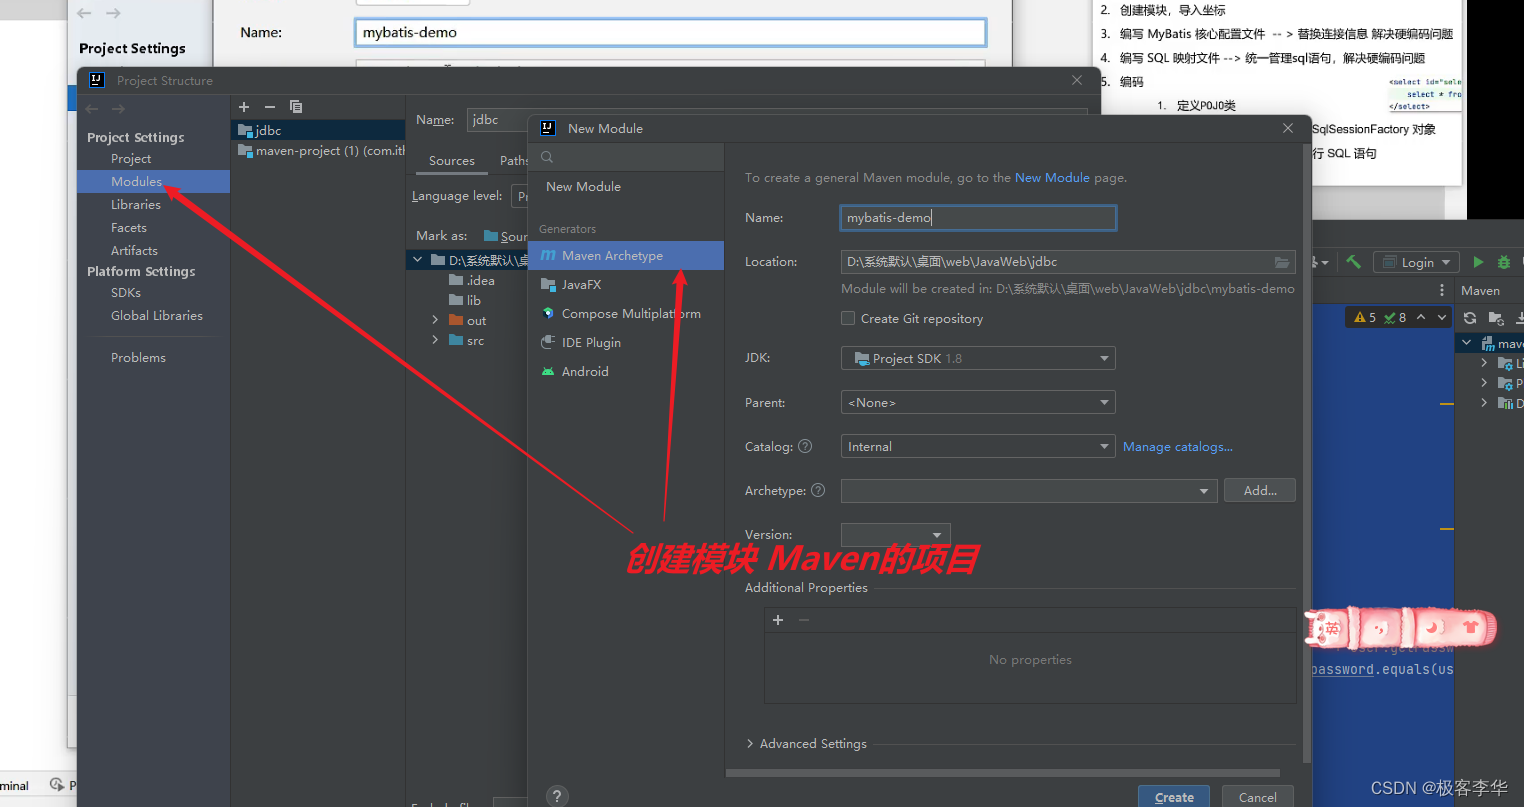Select the Compose Multiplatform generator

[x=626, y=313]
